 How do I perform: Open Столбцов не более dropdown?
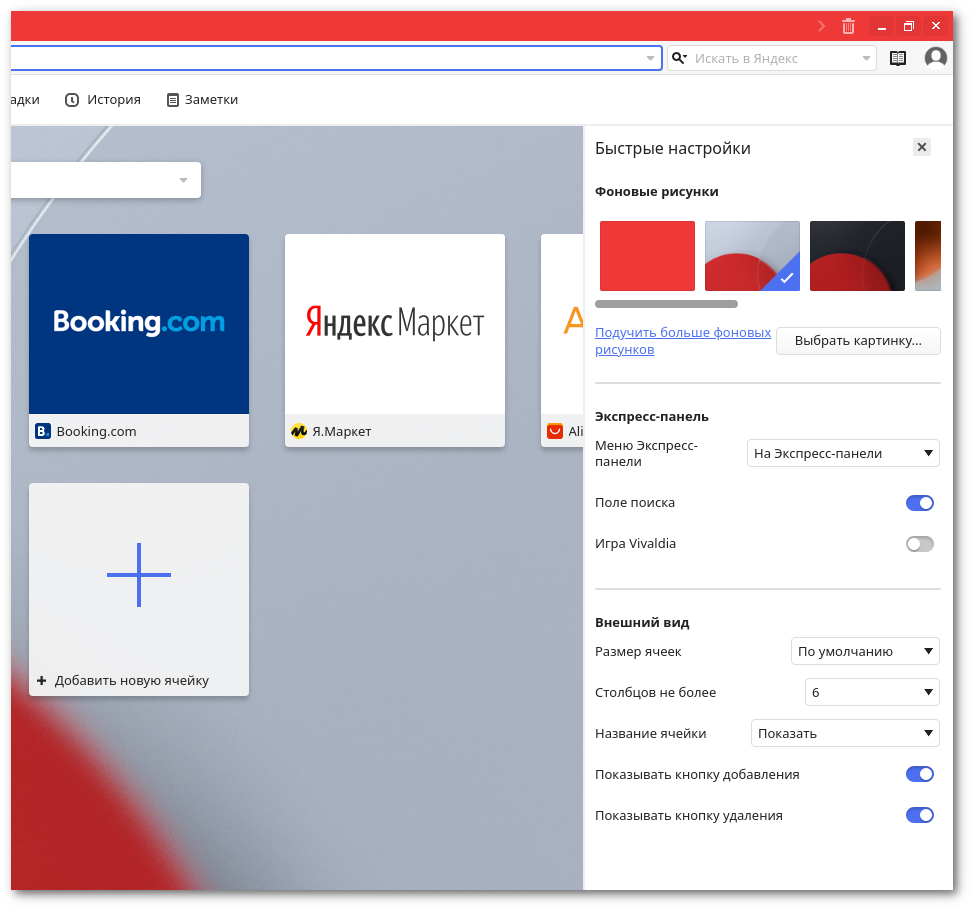(872, 692)
